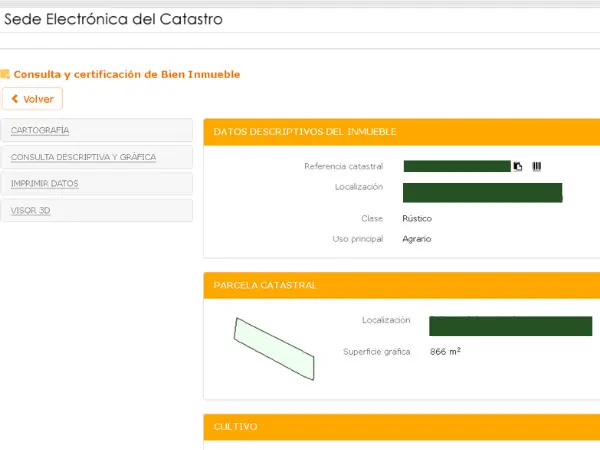Click the barcode icon beside referencia catastral
The height and width of the screenshot is (450, 600).
(537, 166)
